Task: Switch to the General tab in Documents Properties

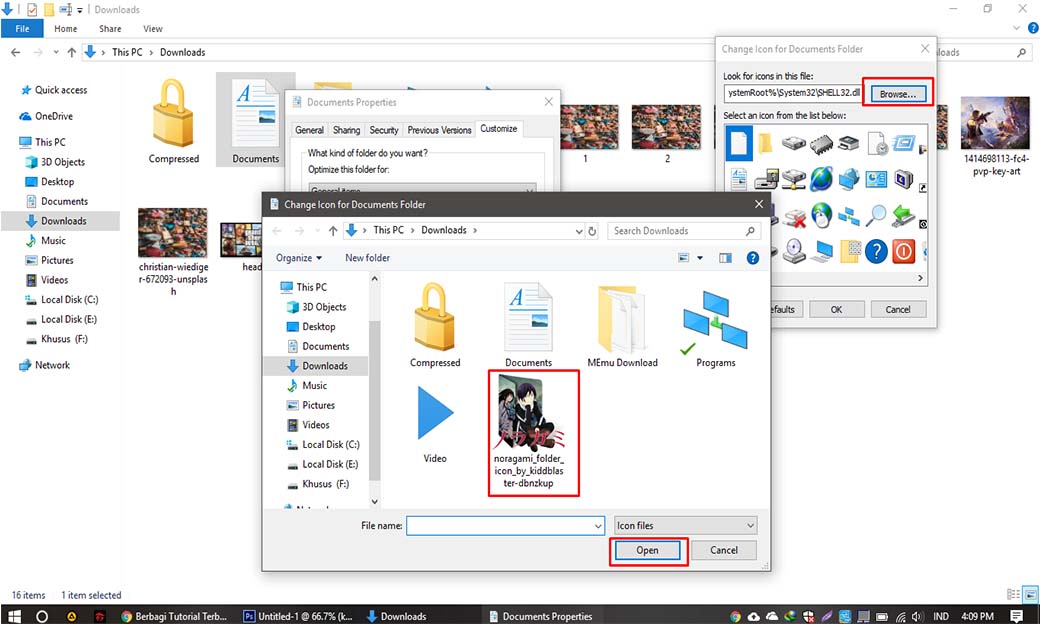Action: [x=309, y=130]
